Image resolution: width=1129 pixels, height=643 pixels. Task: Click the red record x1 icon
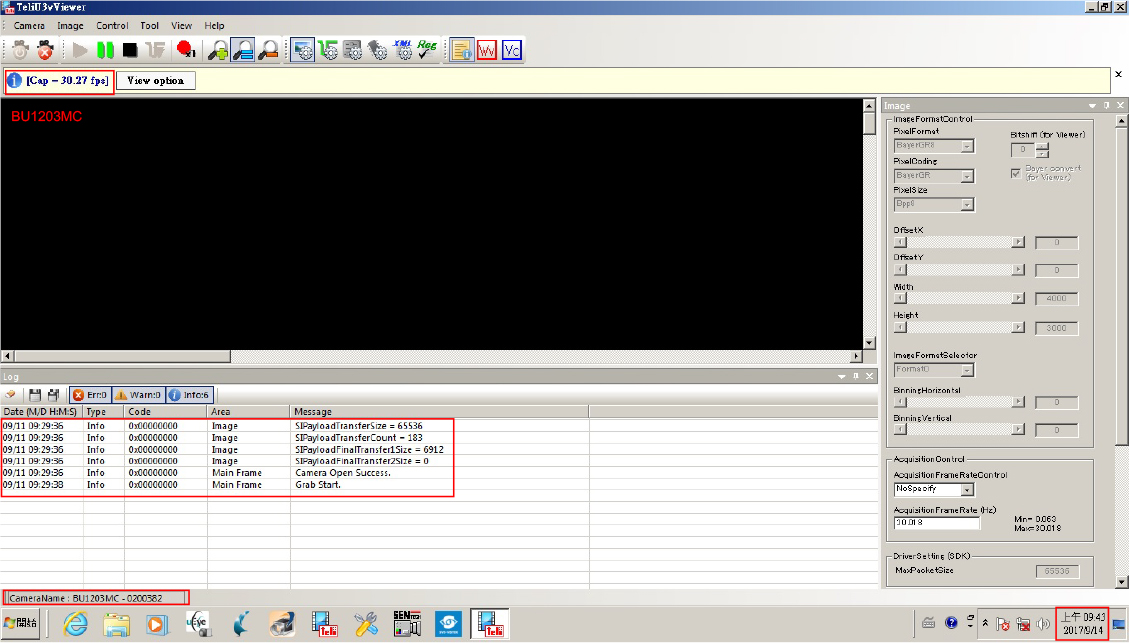tap(186, 50)
